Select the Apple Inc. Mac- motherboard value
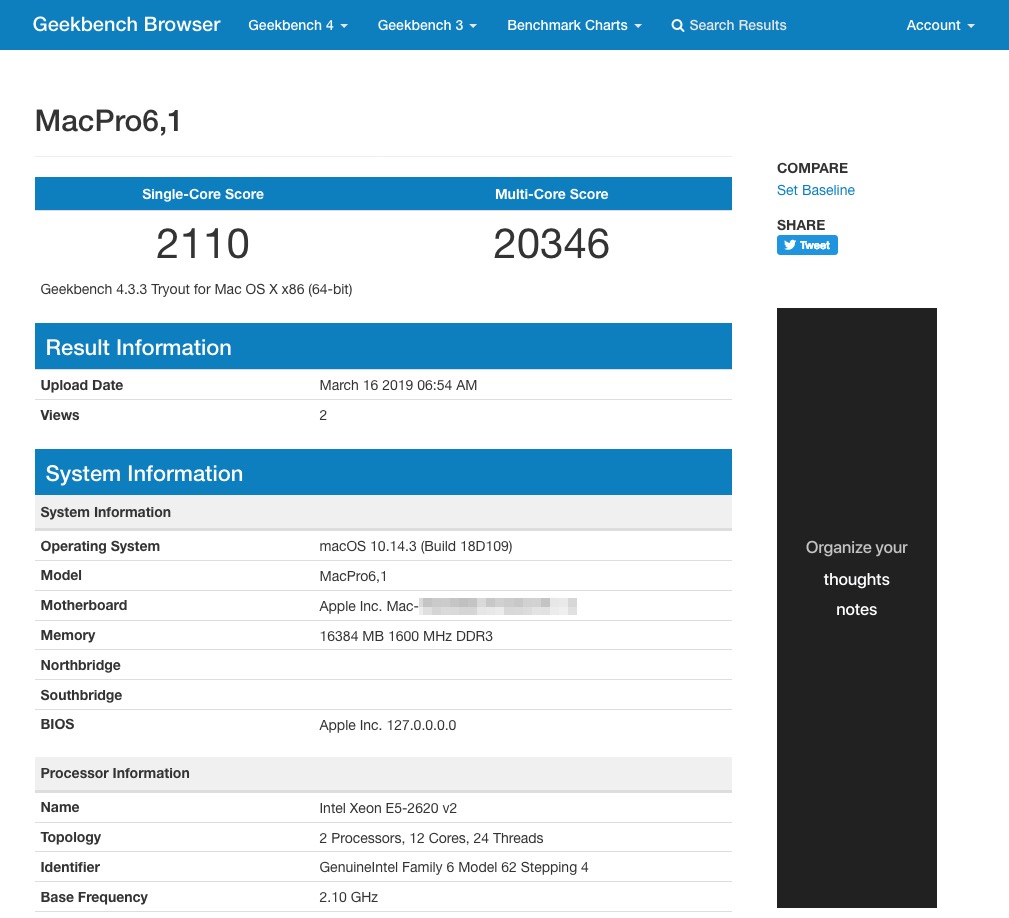This screenshot has height=918, width=1009. [448, 606]
